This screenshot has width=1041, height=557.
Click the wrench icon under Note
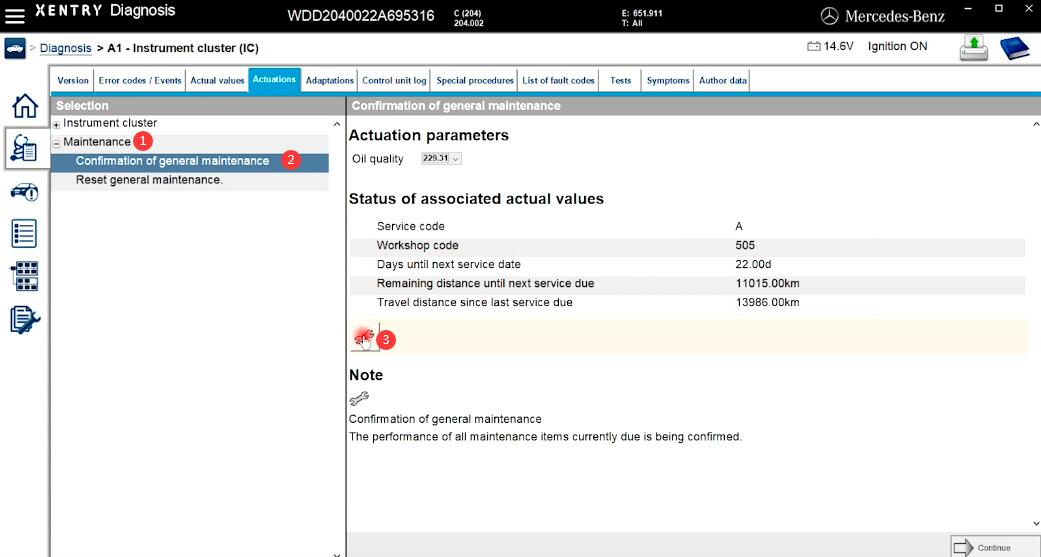pos(359,398)
